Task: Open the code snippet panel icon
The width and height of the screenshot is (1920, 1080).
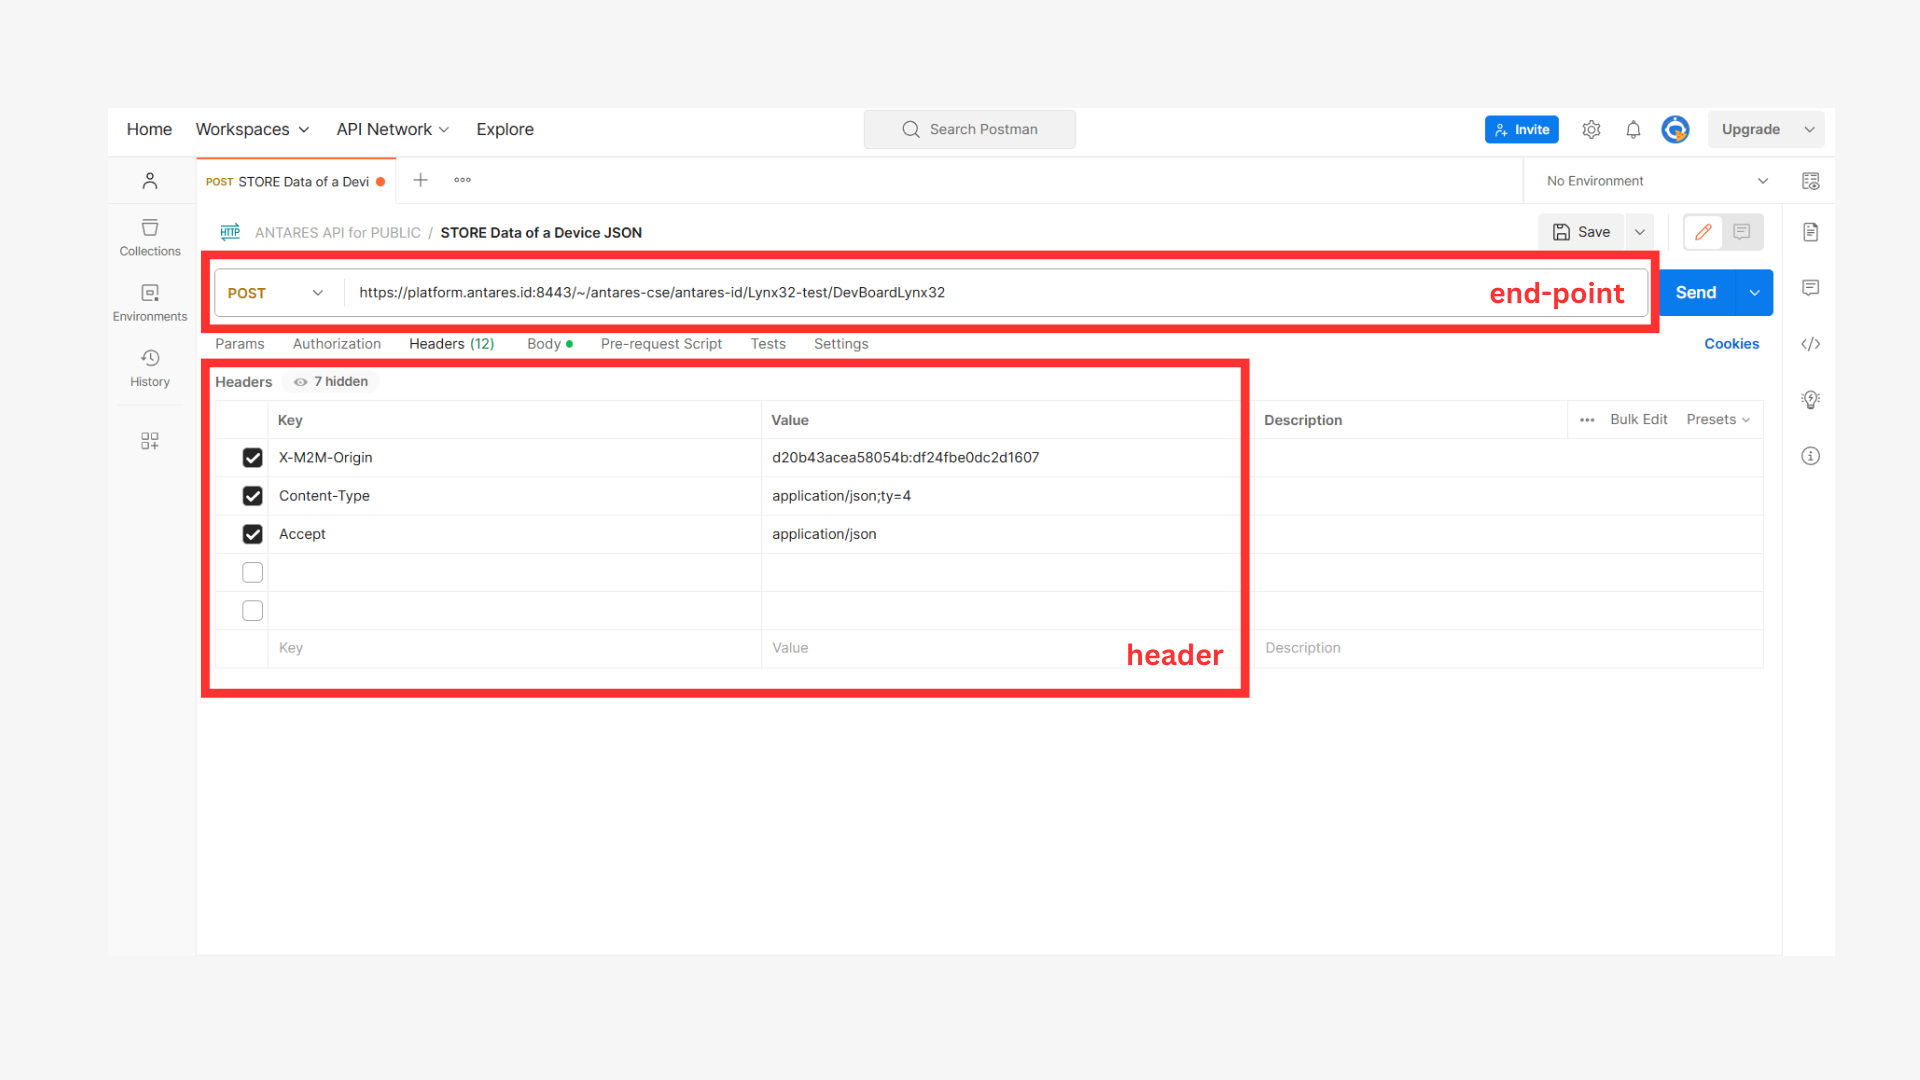Action: (x=1810, y=344)
